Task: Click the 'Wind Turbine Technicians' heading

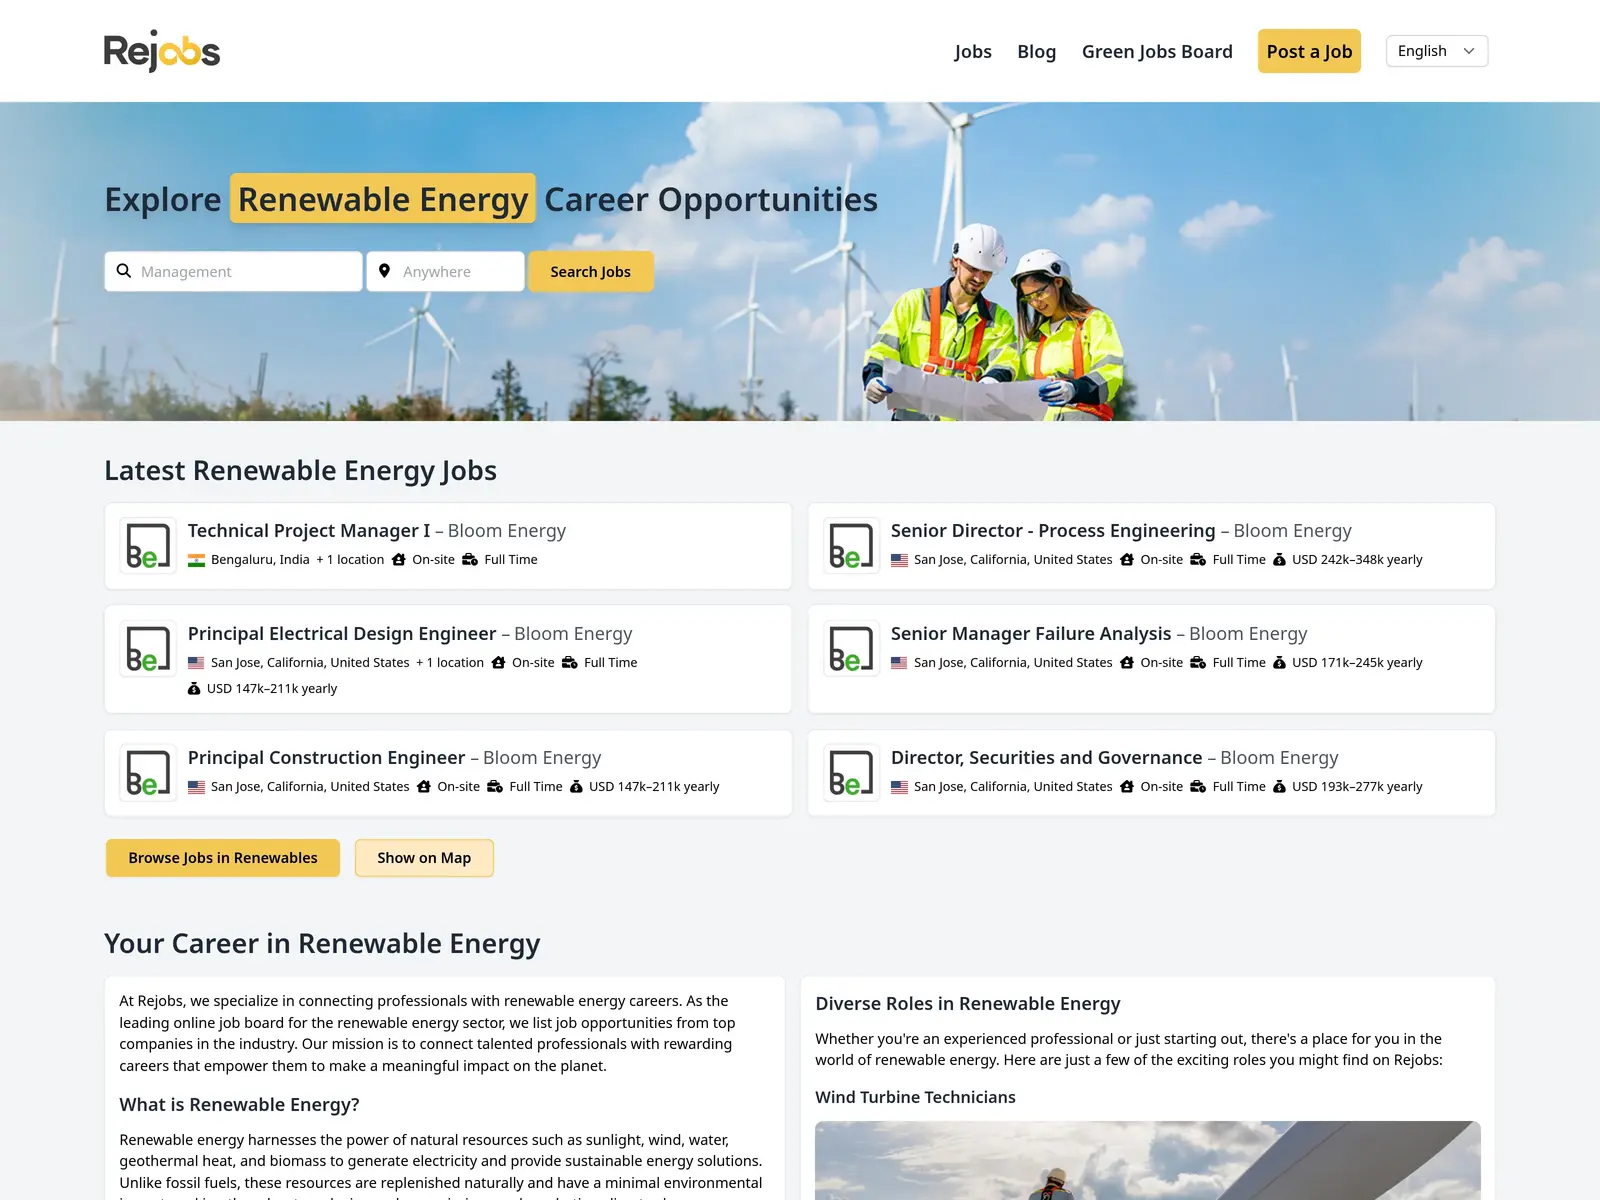Action: pyautogui.click(x=915, y=1097)
